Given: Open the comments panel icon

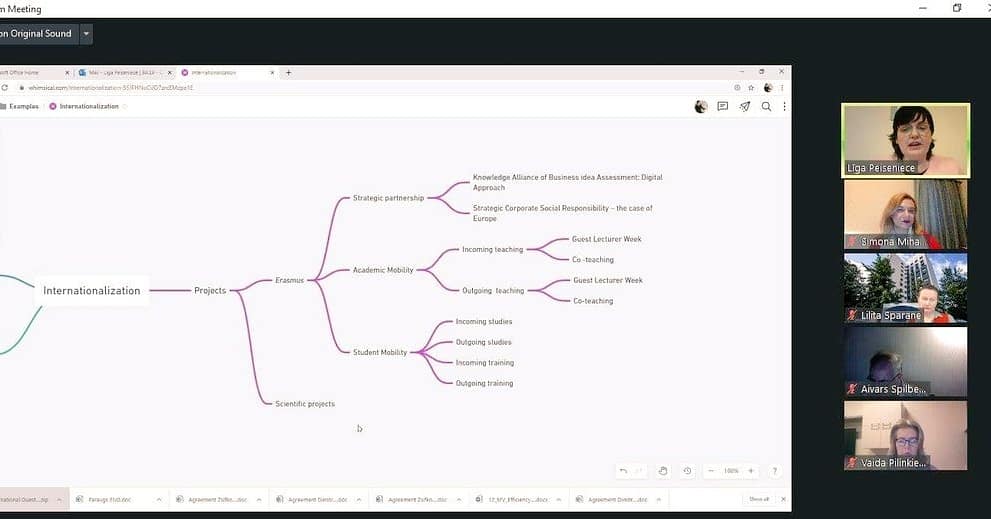Looking at the screenshot, I should pos(723,107).
